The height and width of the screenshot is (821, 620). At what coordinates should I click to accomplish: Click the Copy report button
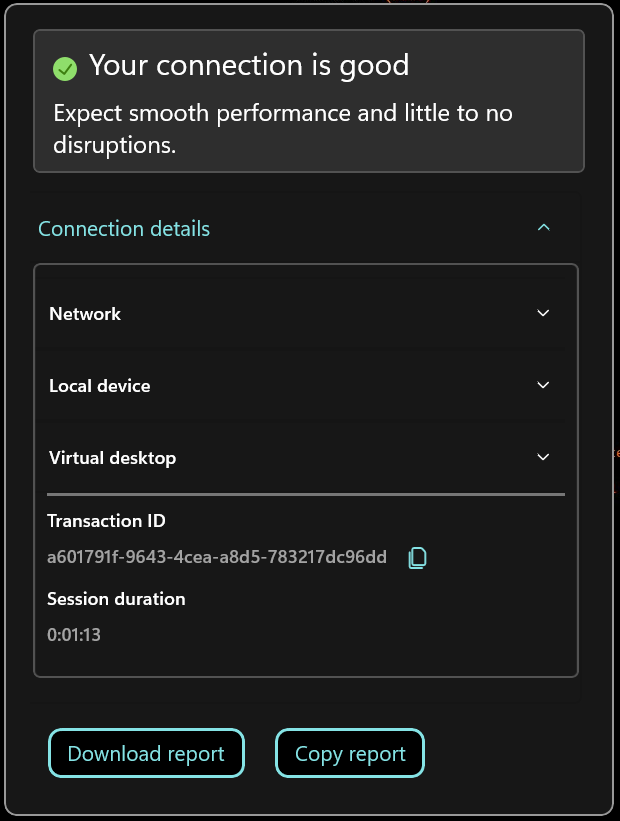[350, 753]
